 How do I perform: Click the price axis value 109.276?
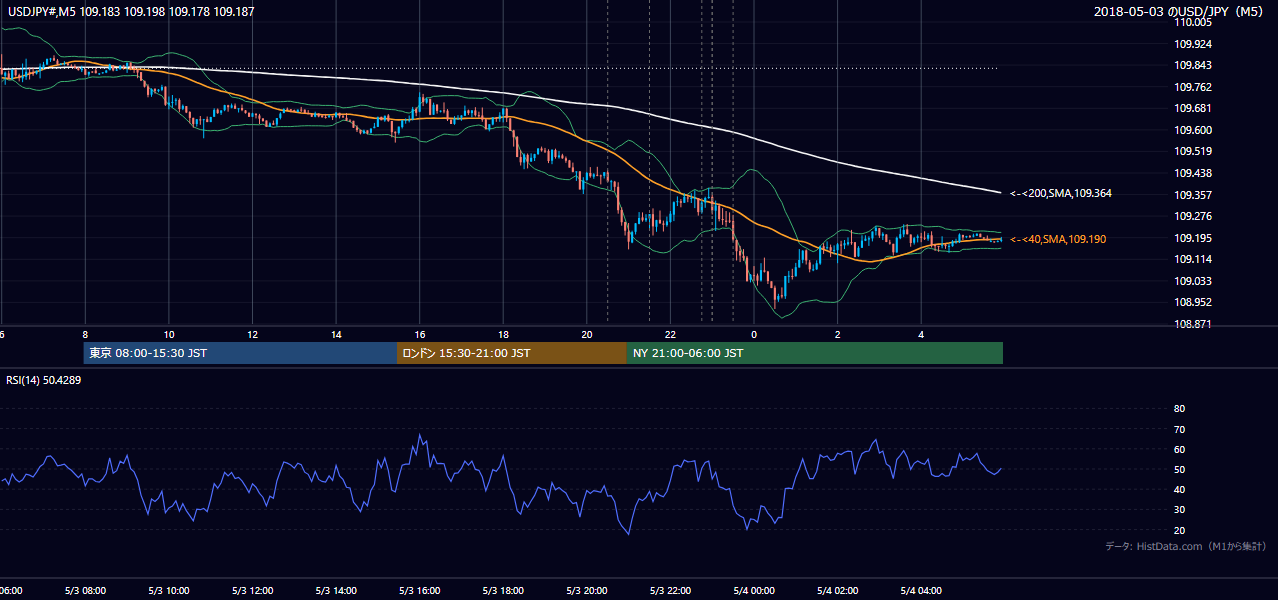tap(1193, 216)
